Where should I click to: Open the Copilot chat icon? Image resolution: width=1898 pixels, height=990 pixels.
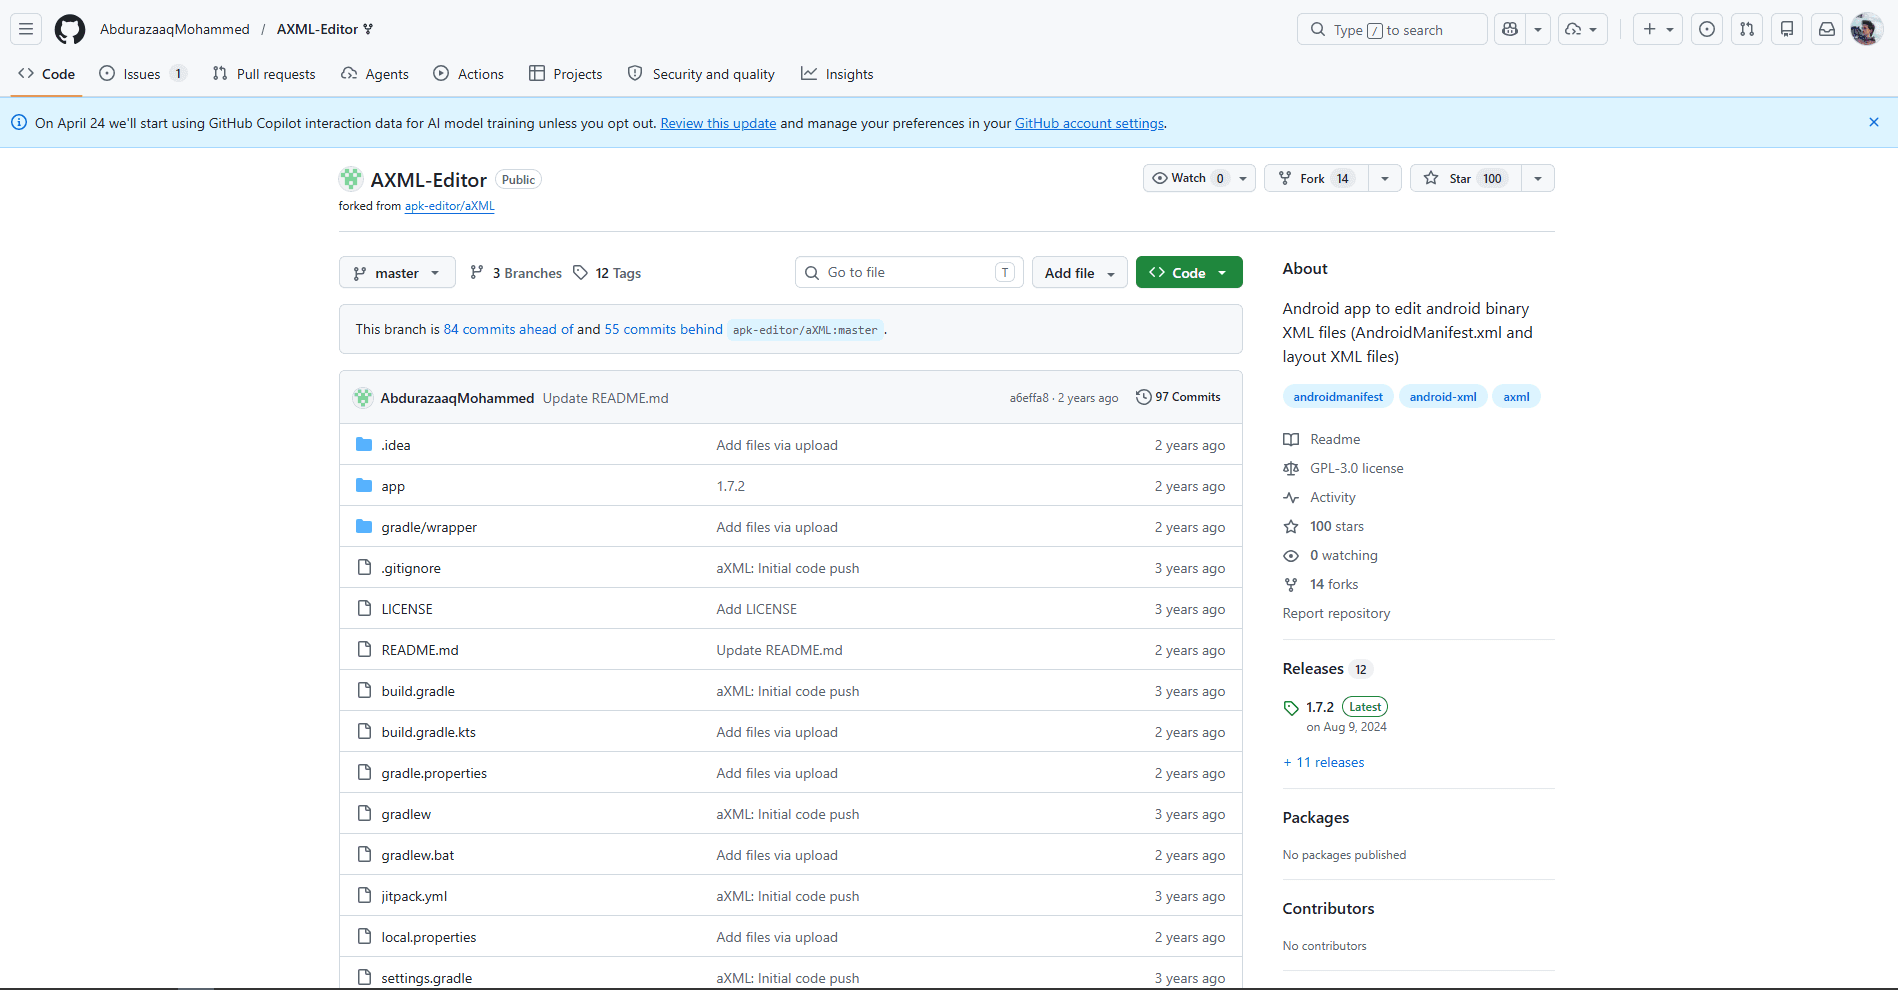1510,29
